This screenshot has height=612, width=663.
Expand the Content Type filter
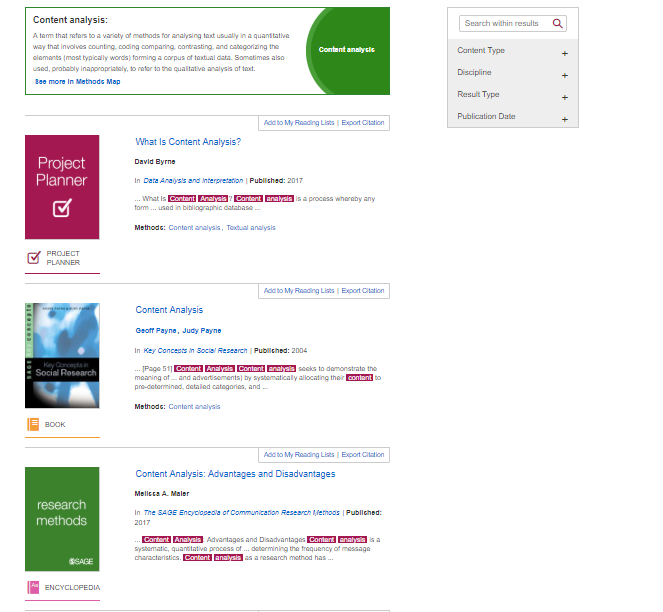click(x=564, y=51)
